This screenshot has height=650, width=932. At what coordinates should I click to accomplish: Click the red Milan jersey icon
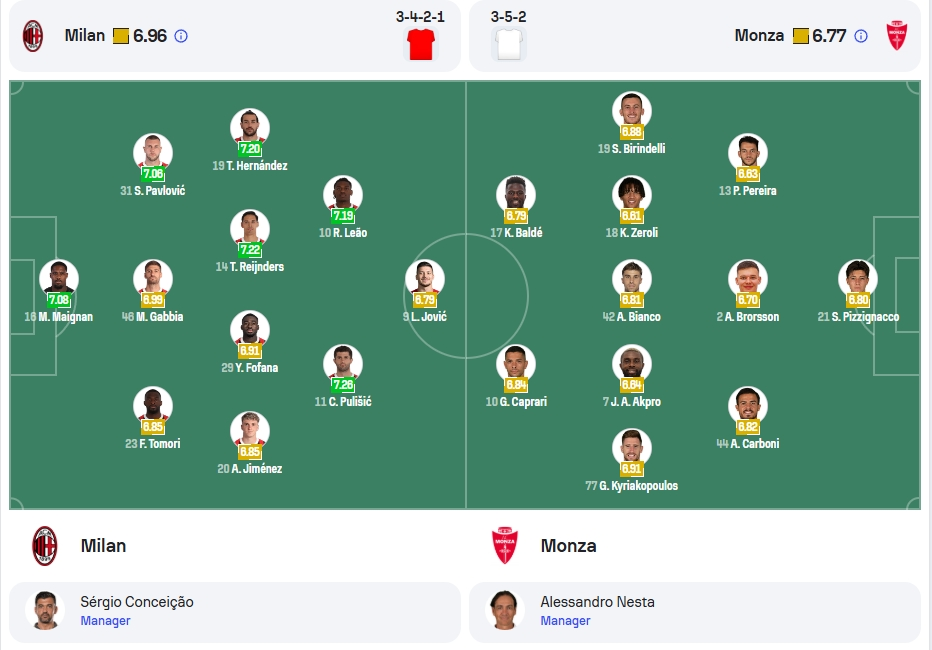[x=421, y=44]
